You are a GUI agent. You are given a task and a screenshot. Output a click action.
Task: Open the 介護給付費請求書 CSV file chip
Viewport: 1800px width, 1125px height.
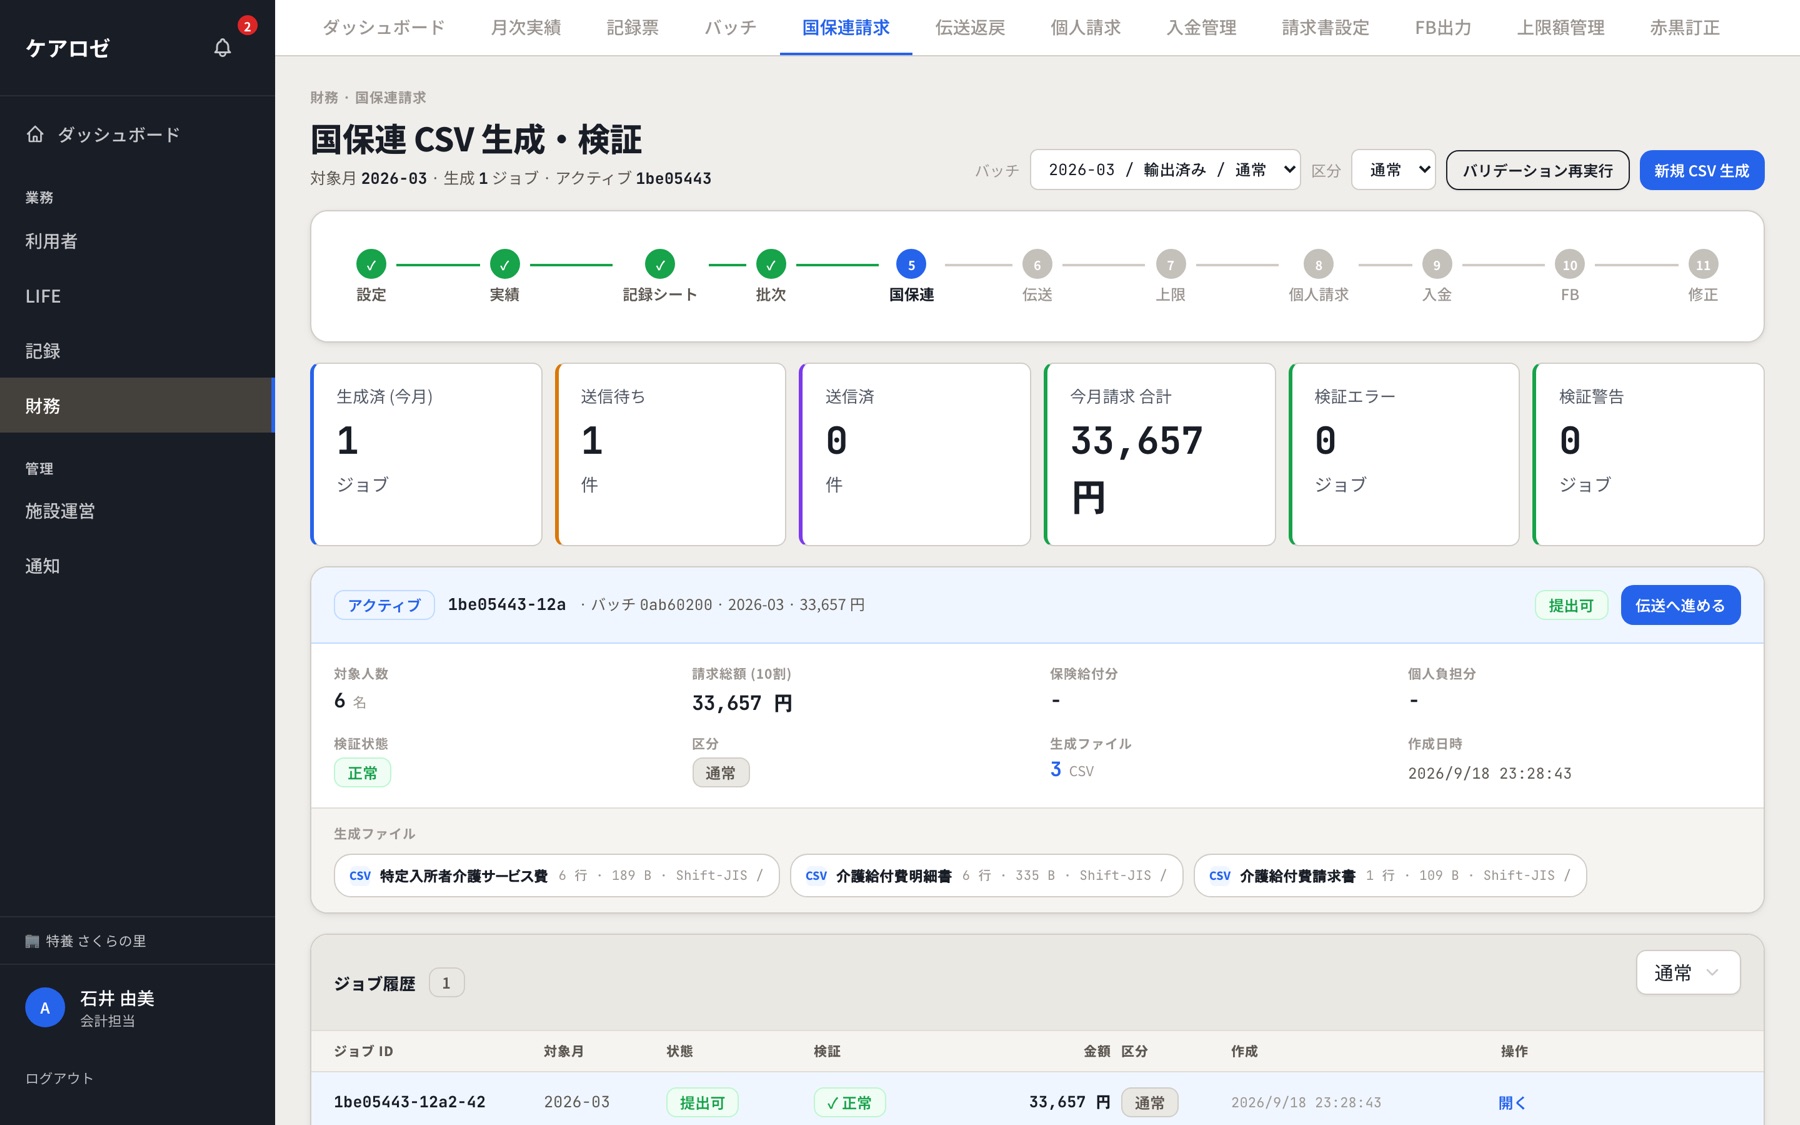click(x=1390, y=875)
